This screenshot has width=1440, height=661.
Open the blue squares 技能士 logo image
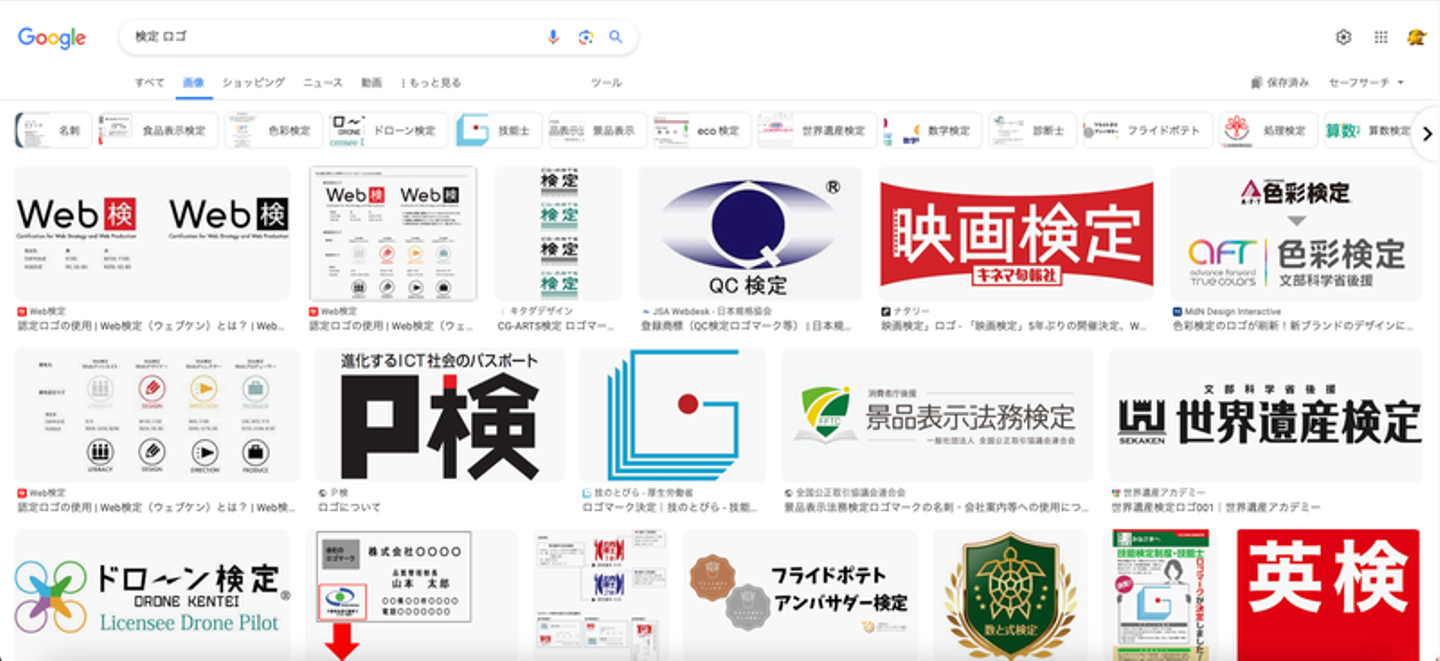672,415
